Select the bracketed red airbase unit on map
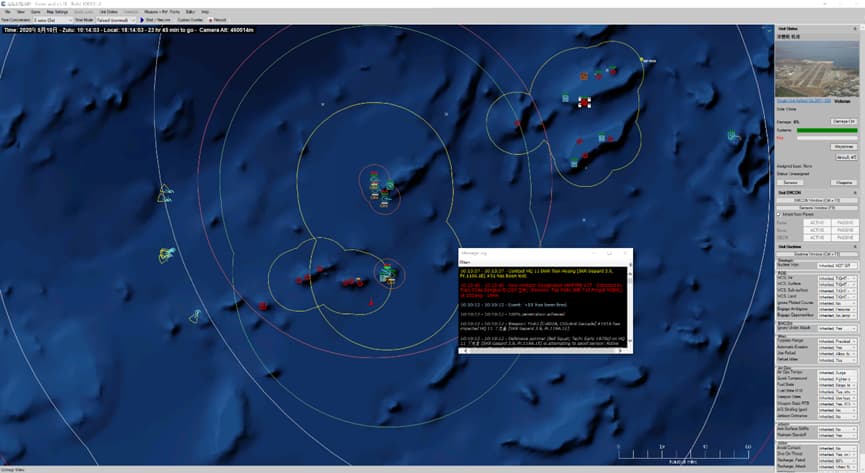This screenshot has width=865, height=473. point(584,102)
